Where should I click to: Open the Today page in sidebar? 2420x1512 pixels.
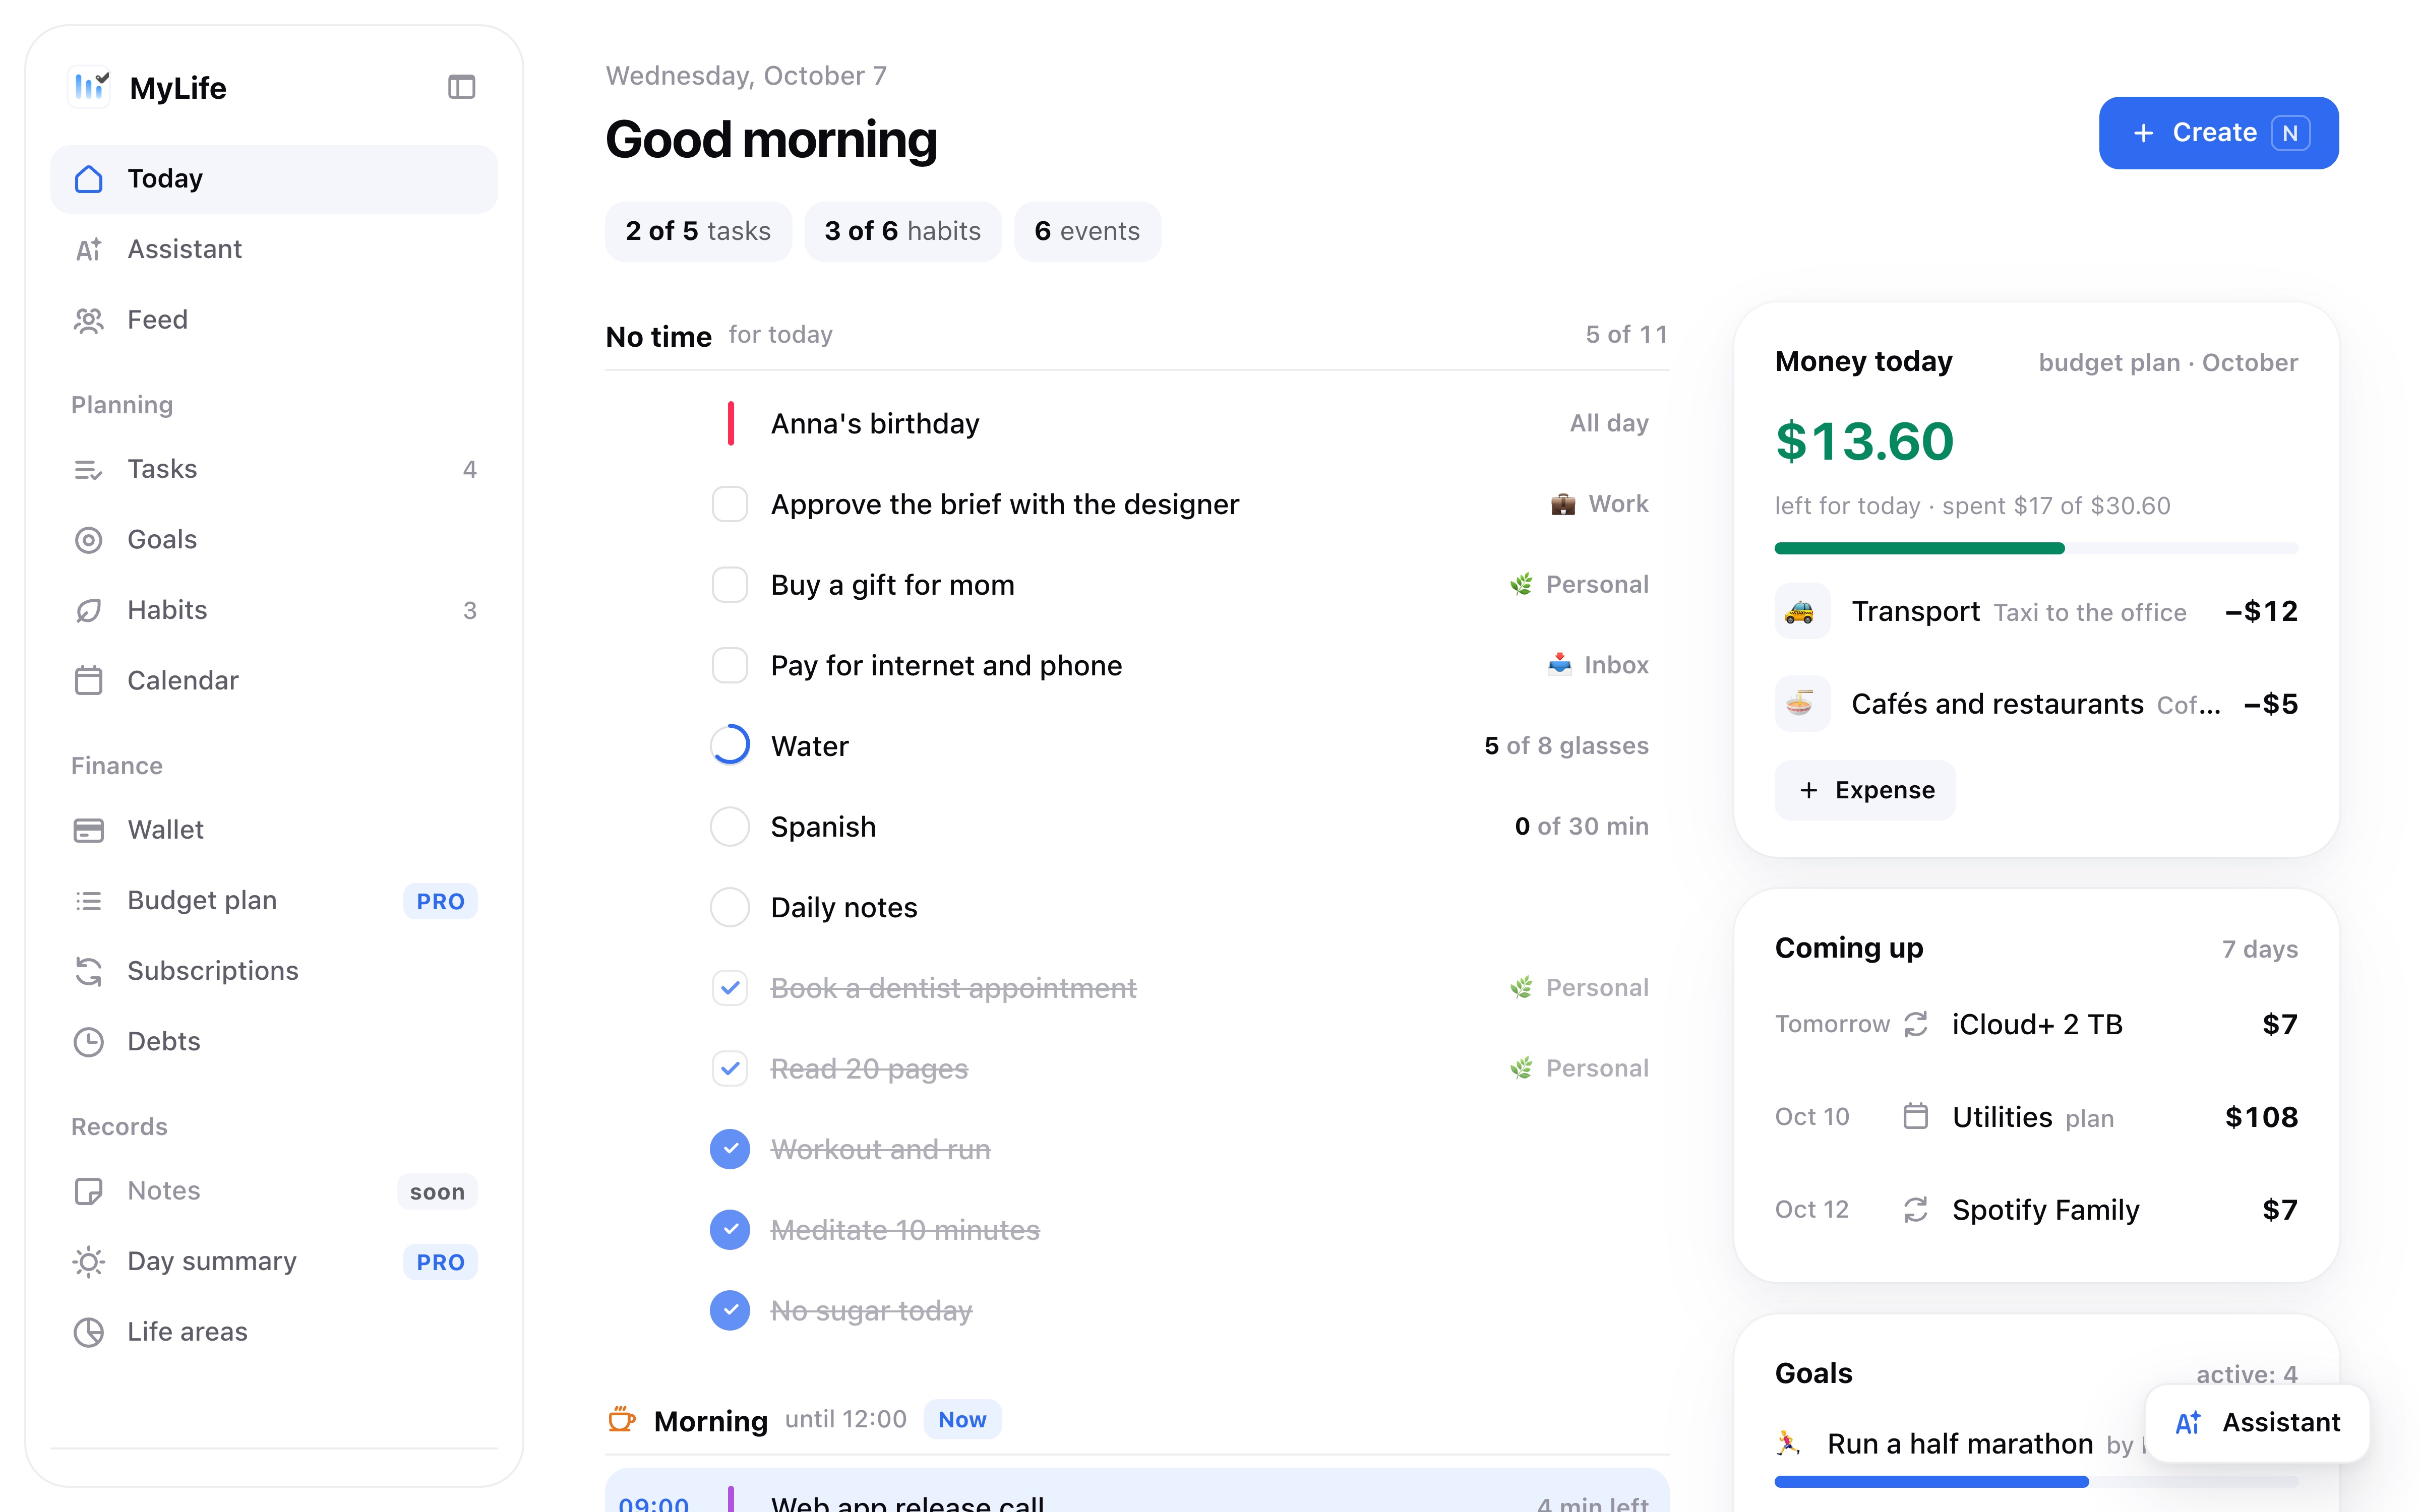[273, 179]
